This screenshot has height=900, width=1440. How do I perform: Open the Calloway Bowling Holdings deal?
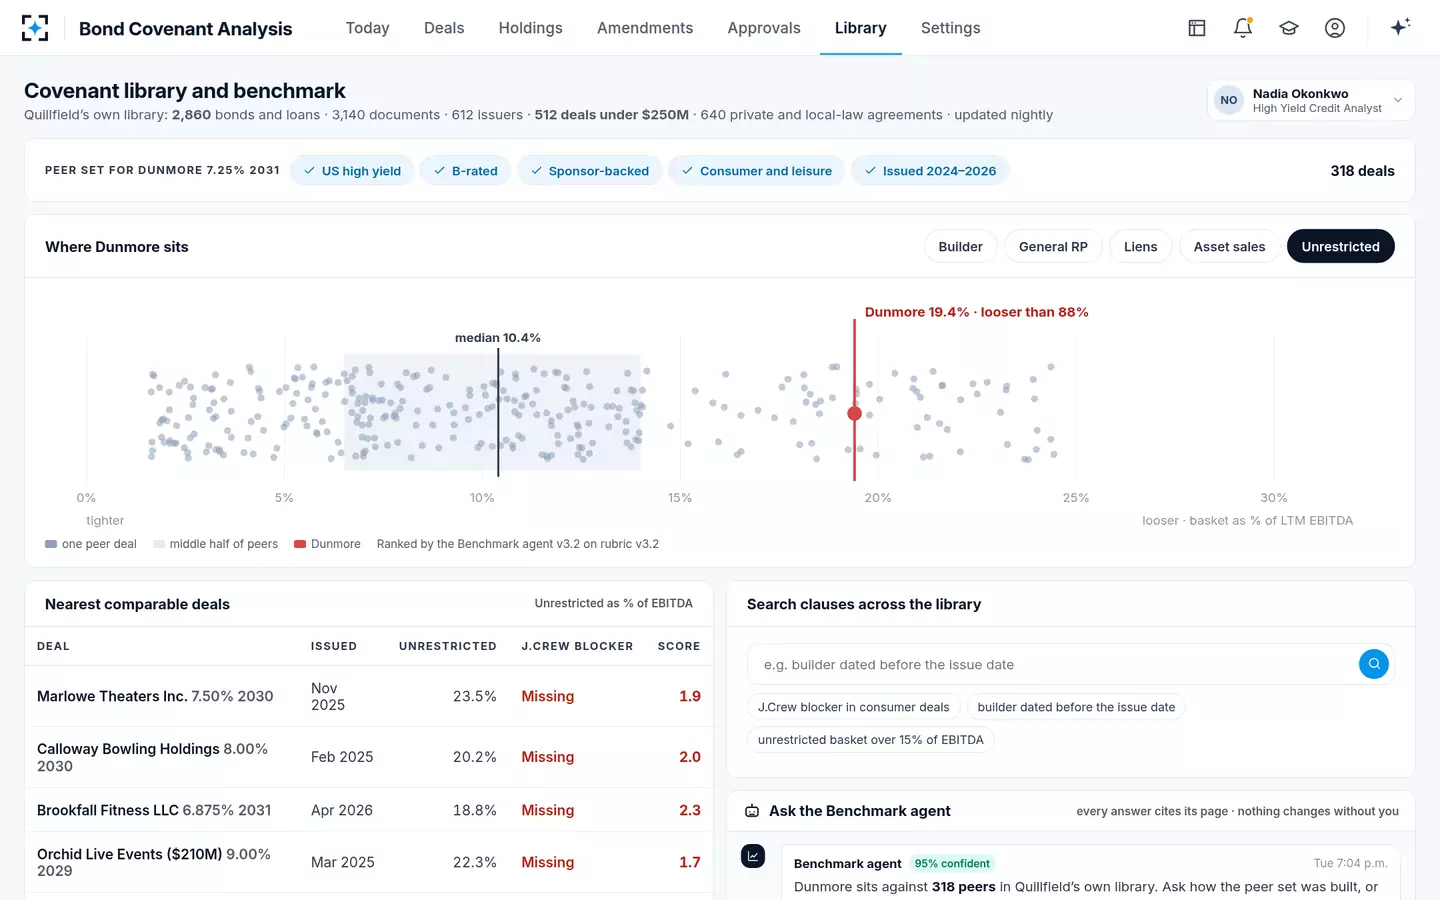point(152,757)
